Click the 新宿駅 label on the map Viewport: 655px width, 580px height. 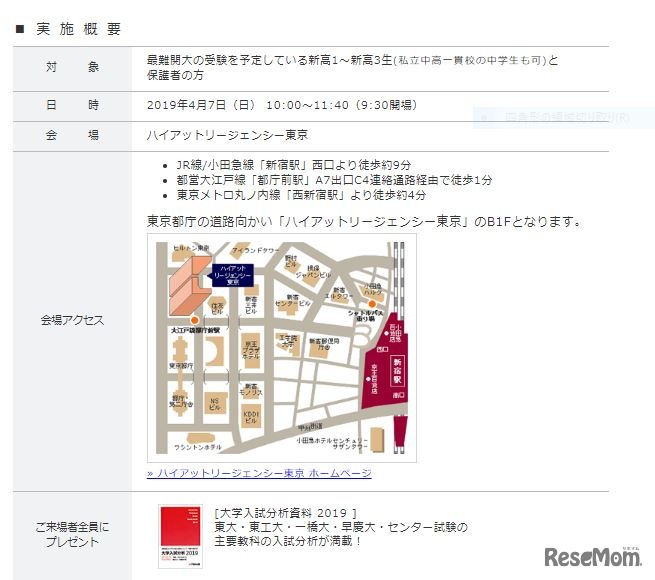(397, 371)
